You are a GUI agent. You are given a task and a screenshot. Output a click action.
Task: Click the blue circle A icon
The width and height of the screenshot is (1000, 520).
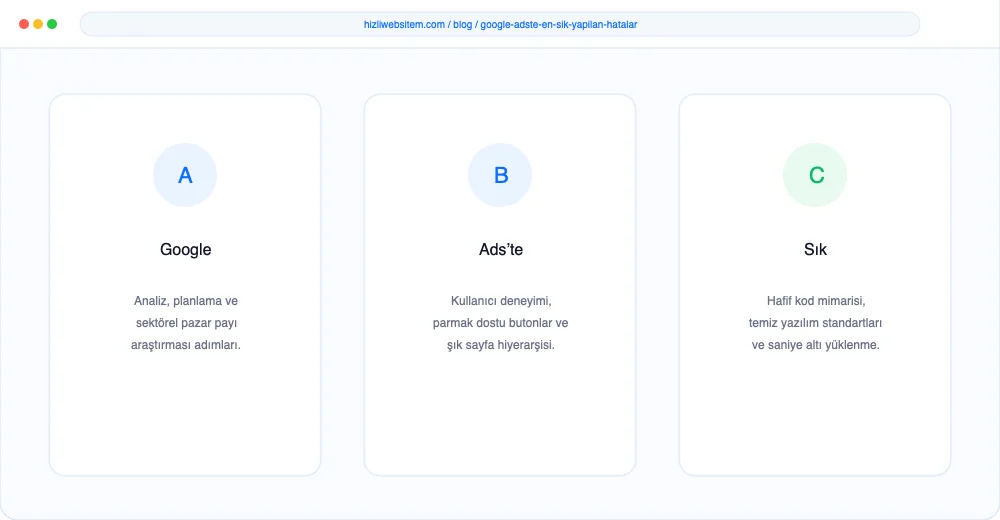[185, 175]
